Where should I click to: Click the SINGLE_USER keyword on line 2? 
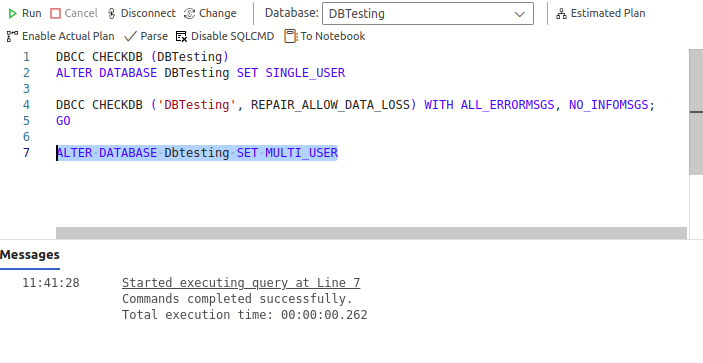coord(305,73)
